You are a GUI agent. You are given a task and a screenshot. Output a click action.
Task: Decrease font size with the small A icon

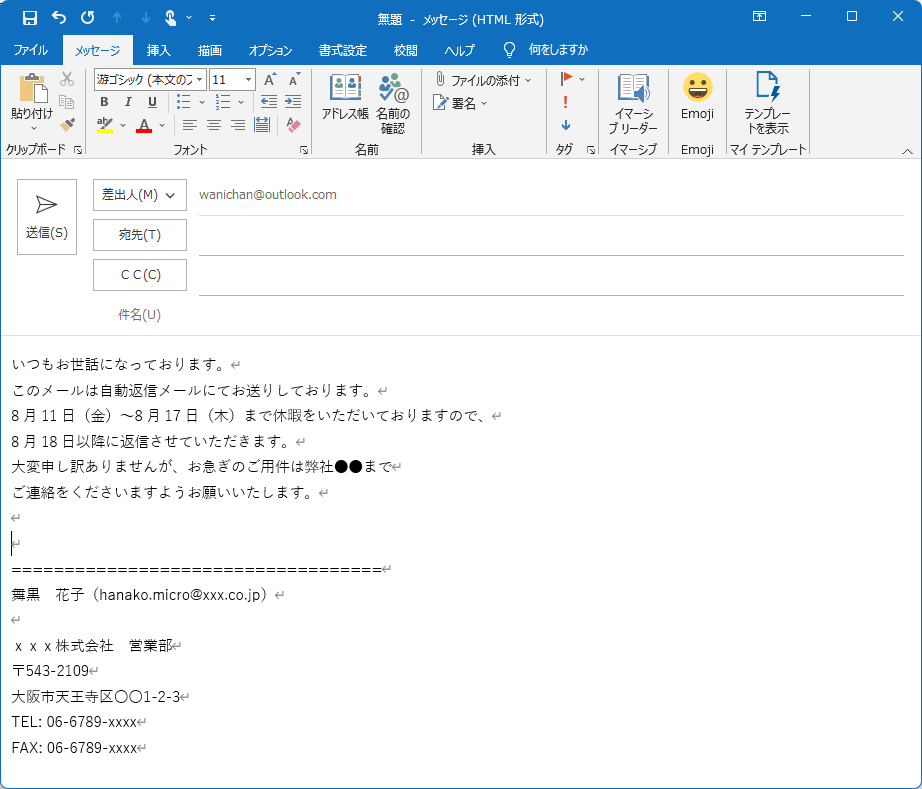[293, 79]
